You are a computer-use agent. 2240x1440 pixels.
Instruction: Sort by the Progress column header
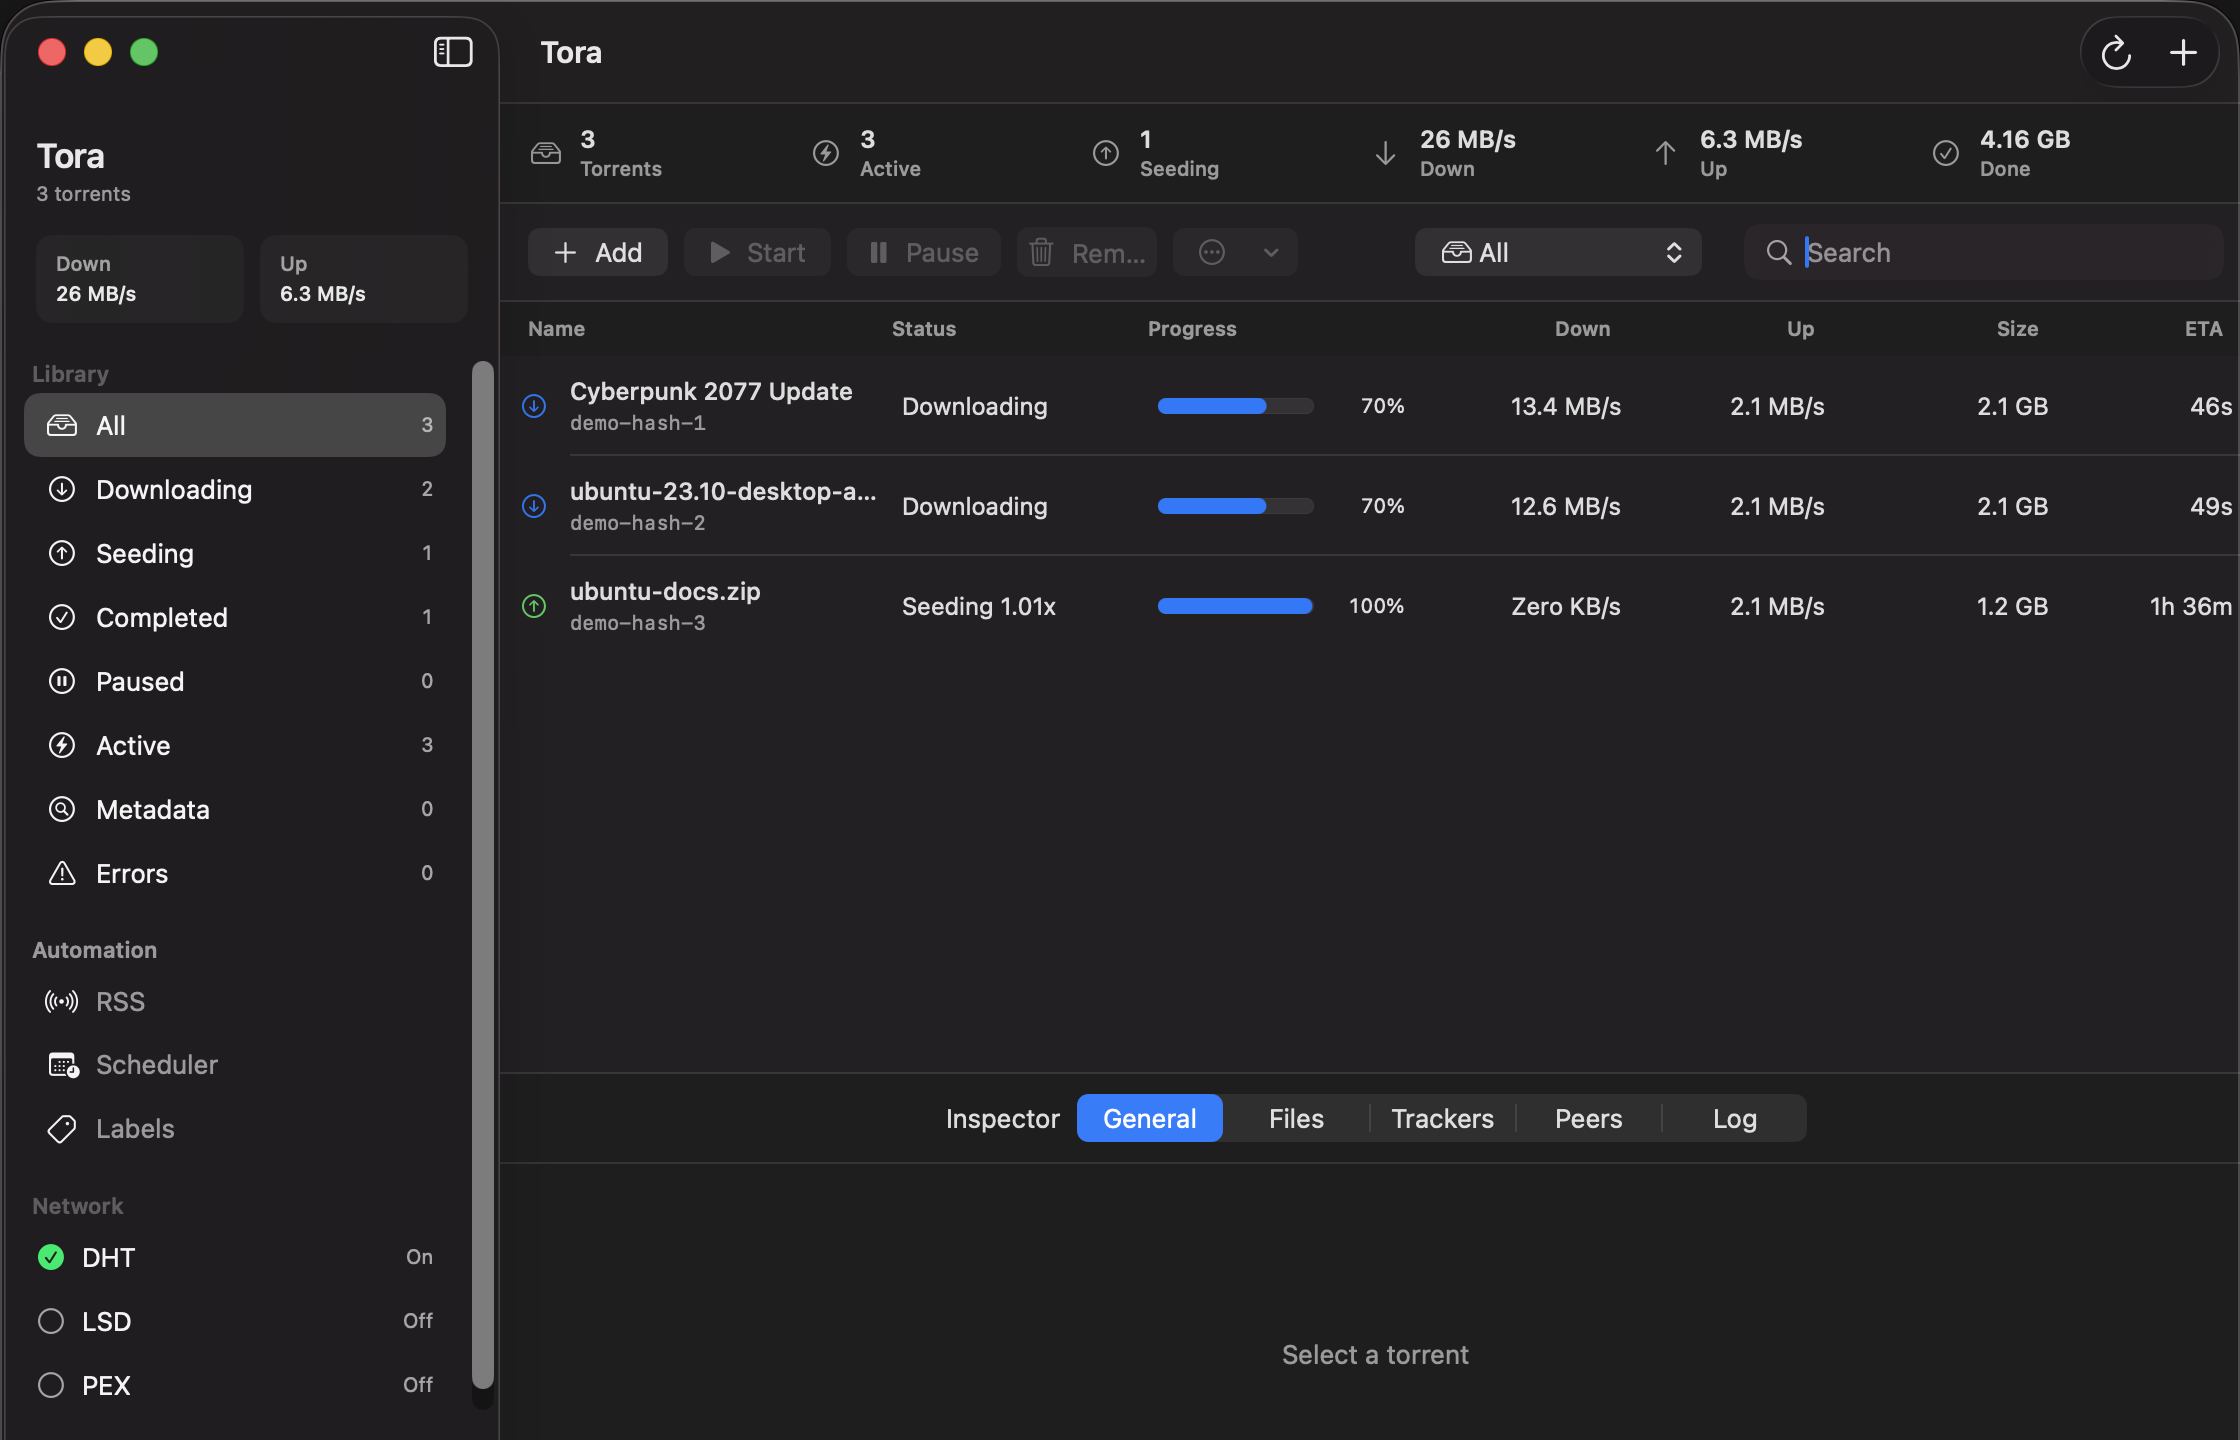pos(1192,329)
